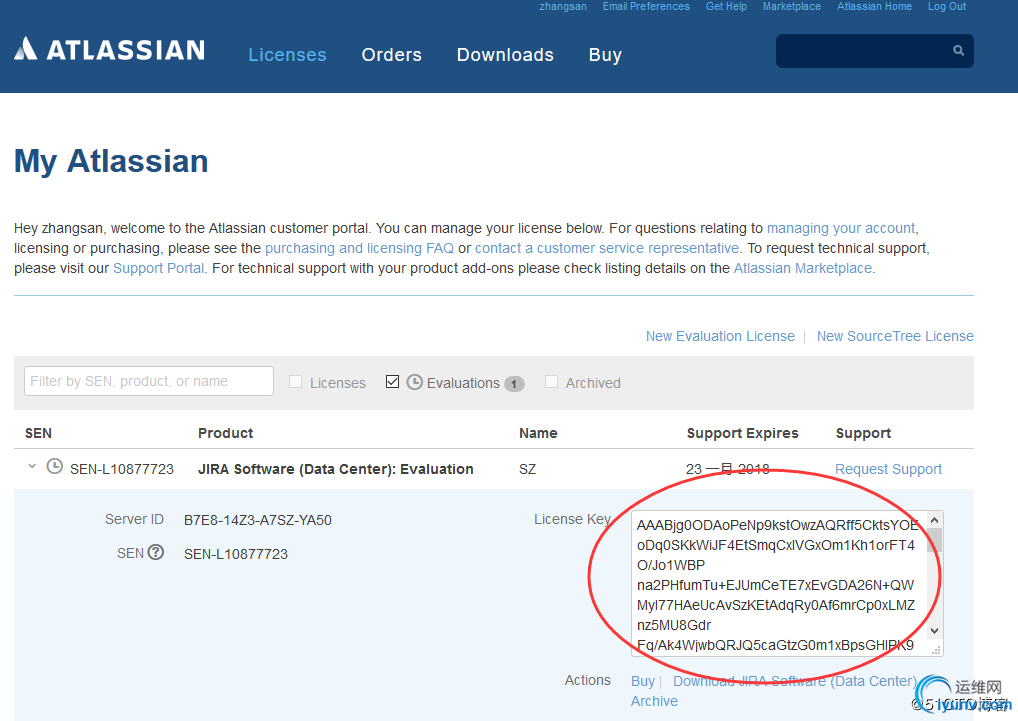Click the License Key scrollbar thumb
This screenshot has width=1018, height=721.
click(x=934, y=540)
